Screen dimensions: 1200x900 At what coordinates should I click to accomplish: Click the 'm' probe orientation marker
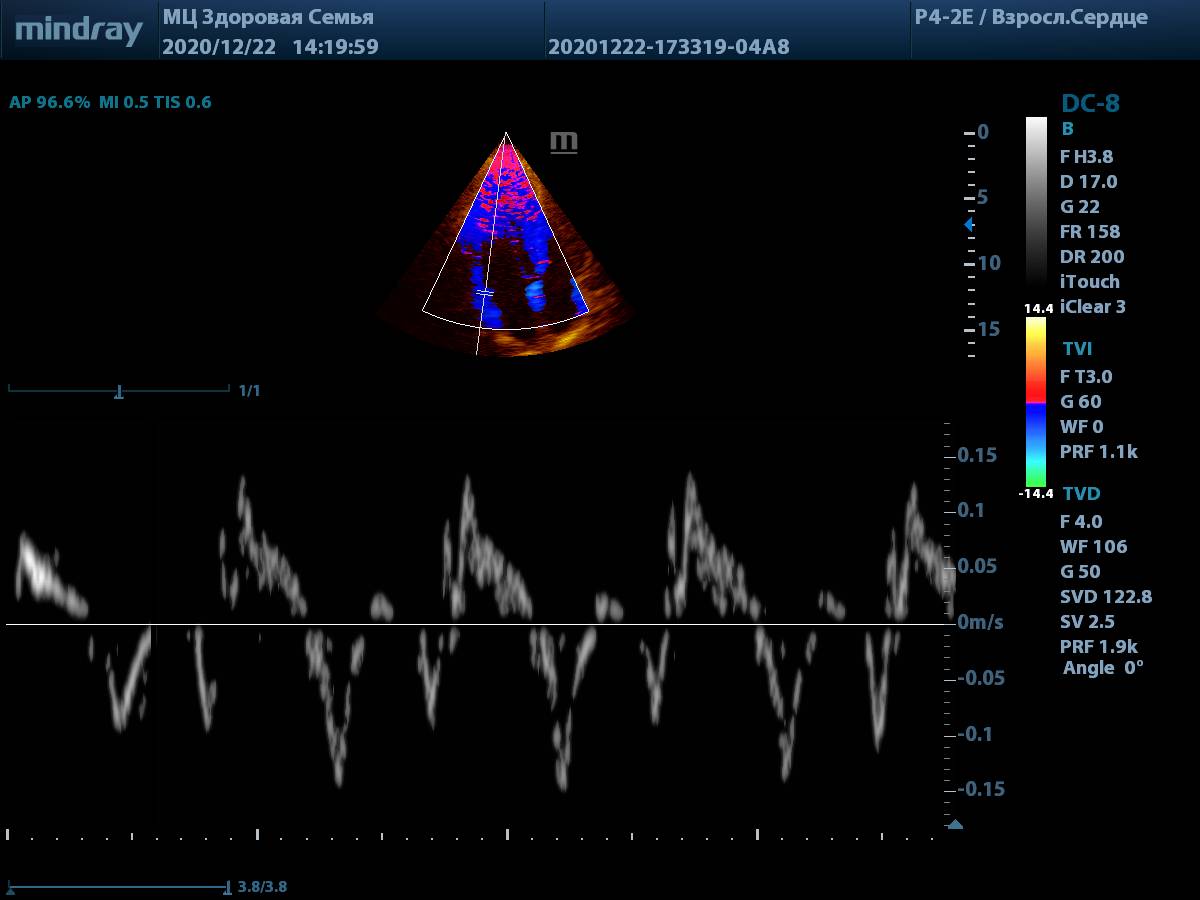click(564, 142)
